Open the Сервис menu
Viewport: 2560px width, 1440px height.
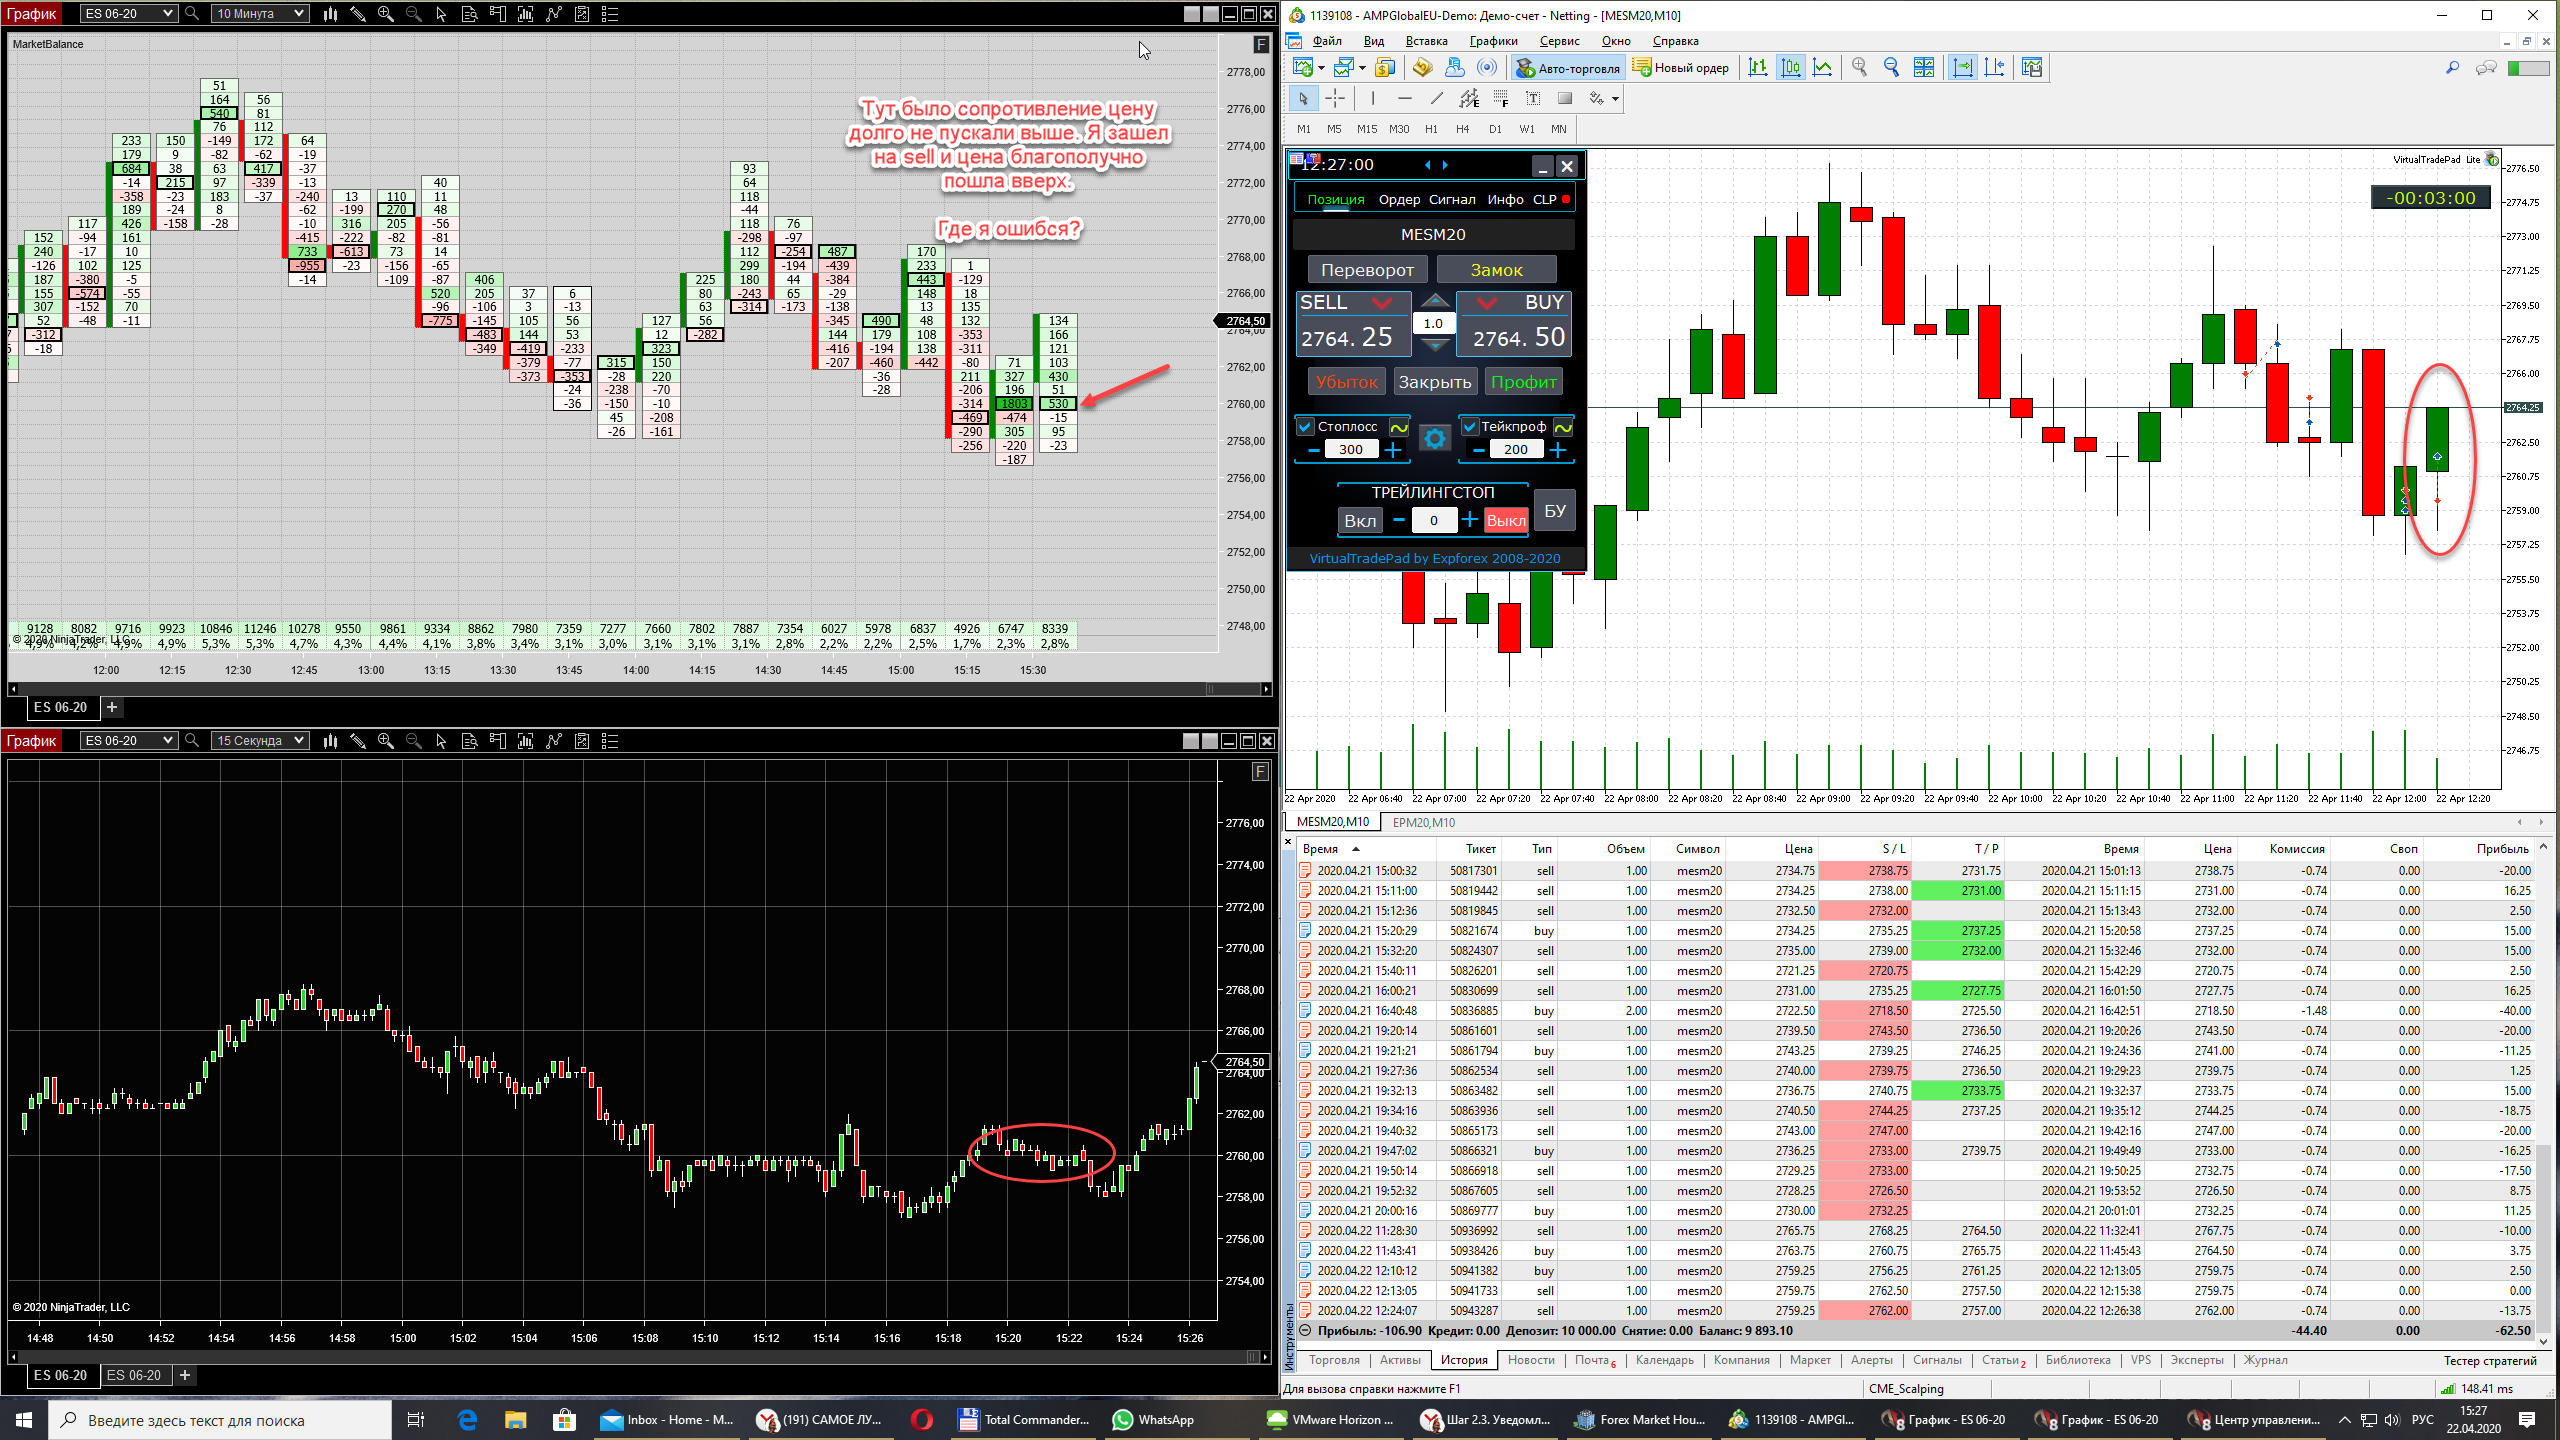click(1558, 41)
